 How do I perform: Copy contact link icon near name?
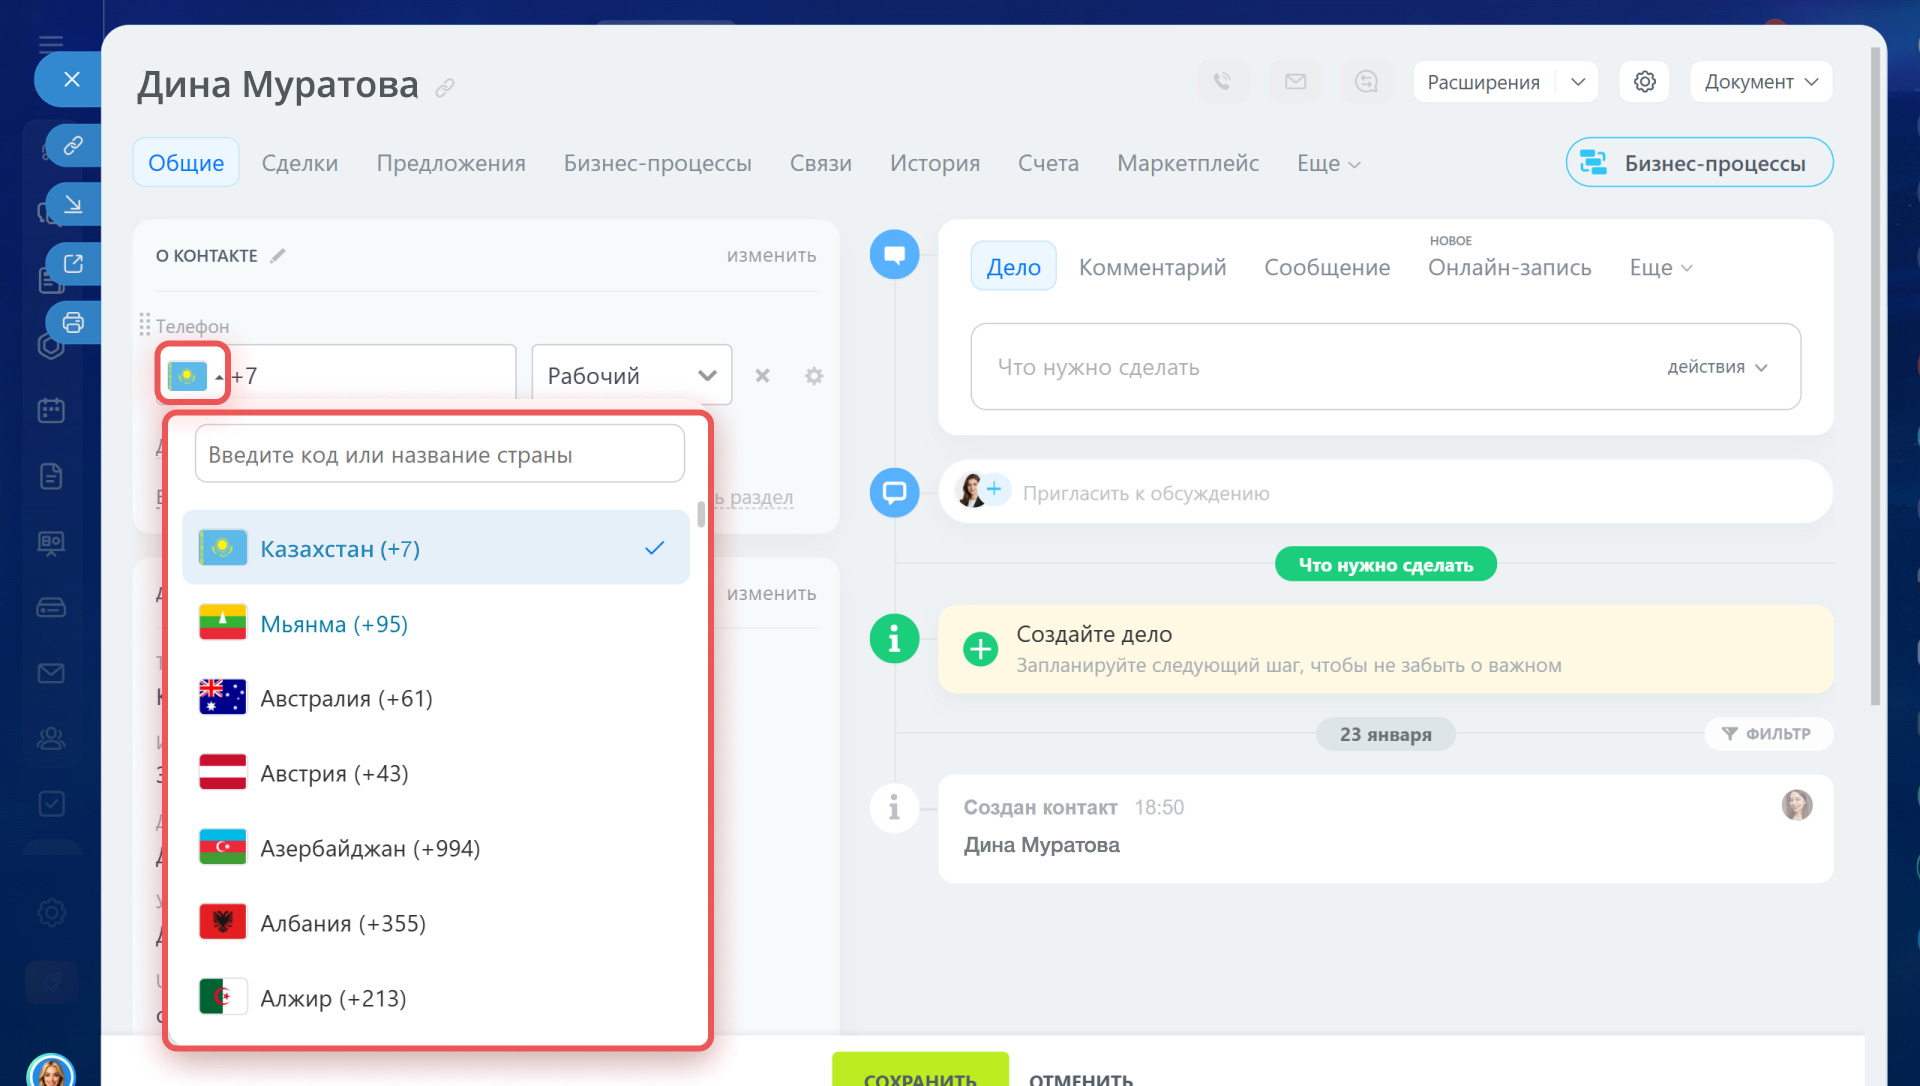(x=445, y=88)
